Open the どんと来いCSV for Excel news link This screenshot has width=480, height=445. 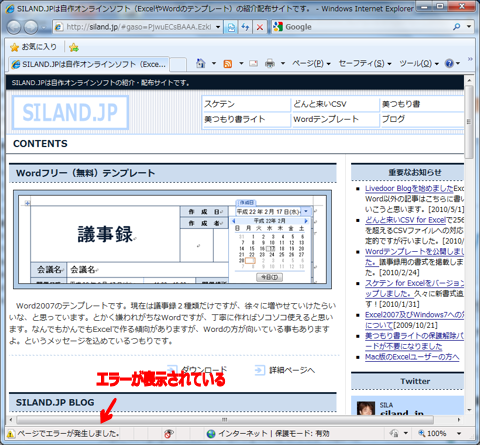[405, 220]
